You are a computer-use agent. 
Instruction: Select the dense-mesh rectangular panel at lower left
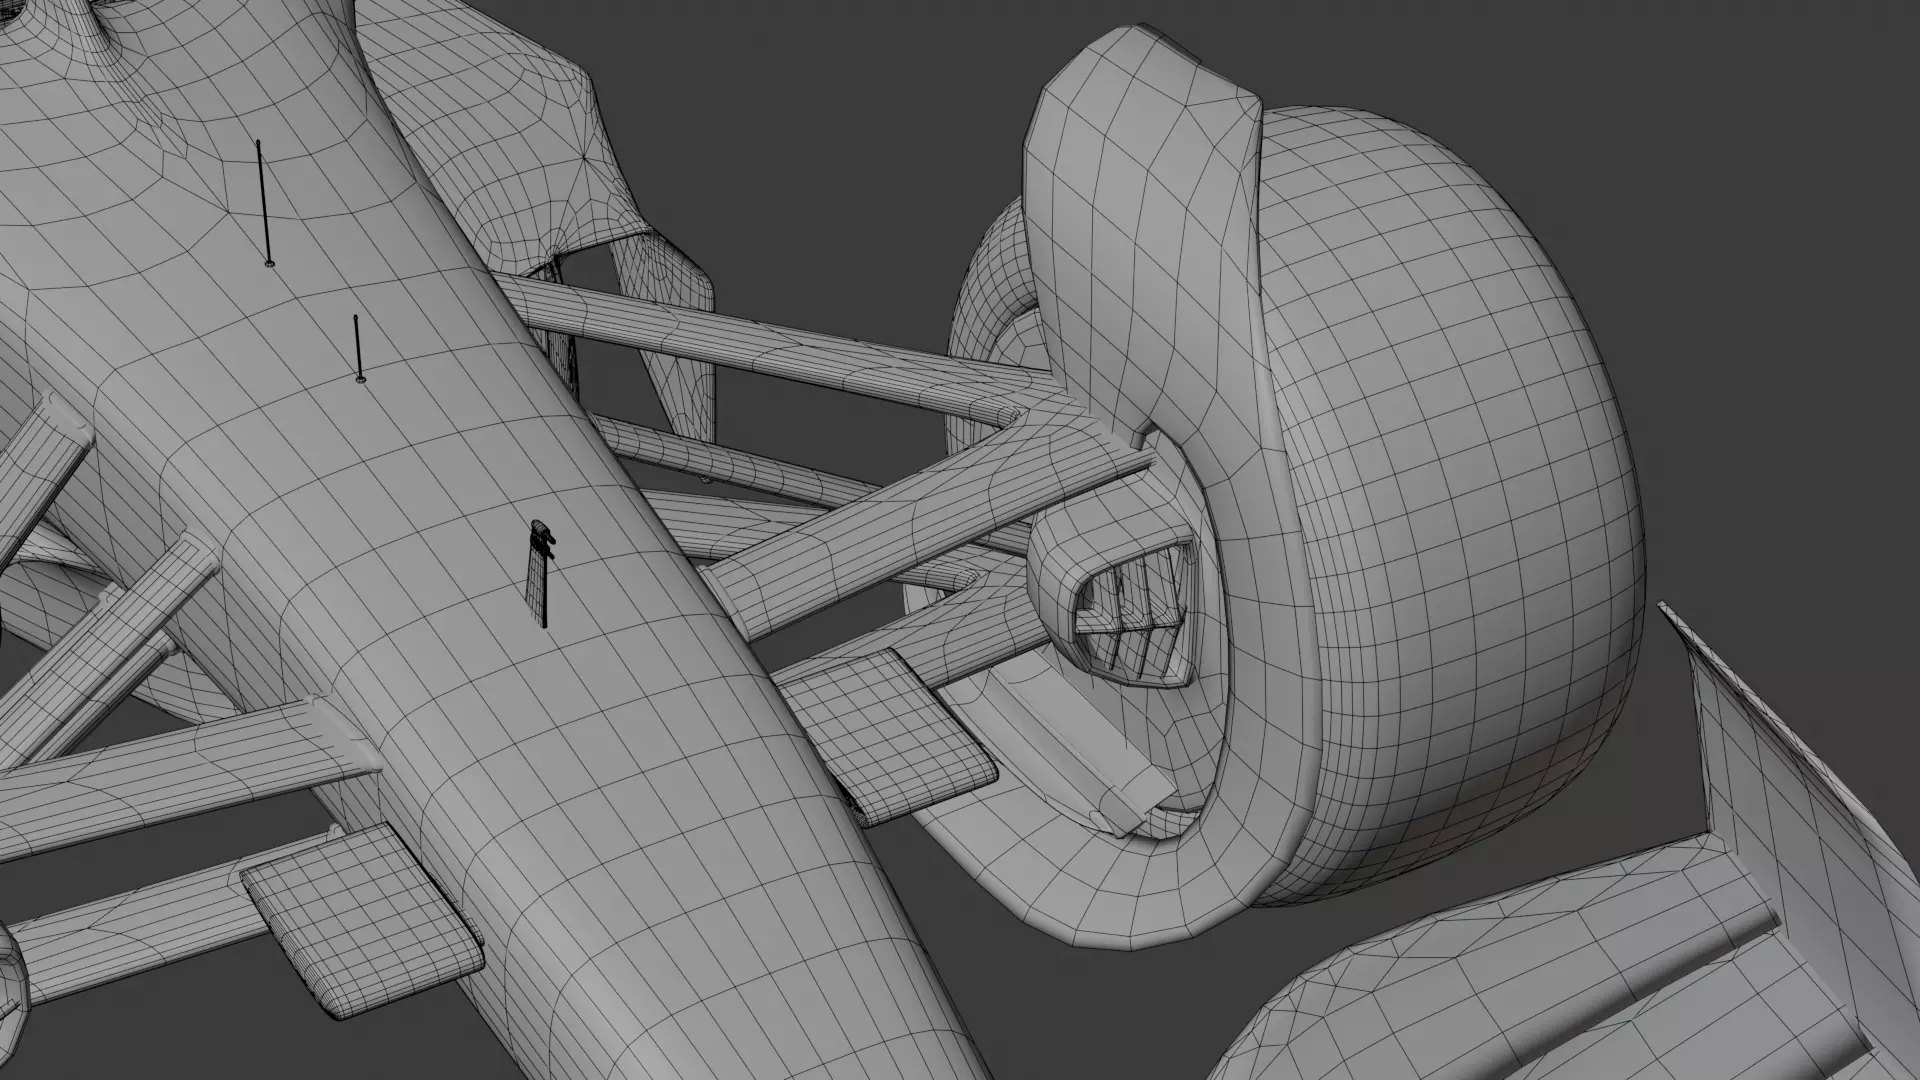coord(362,922)
